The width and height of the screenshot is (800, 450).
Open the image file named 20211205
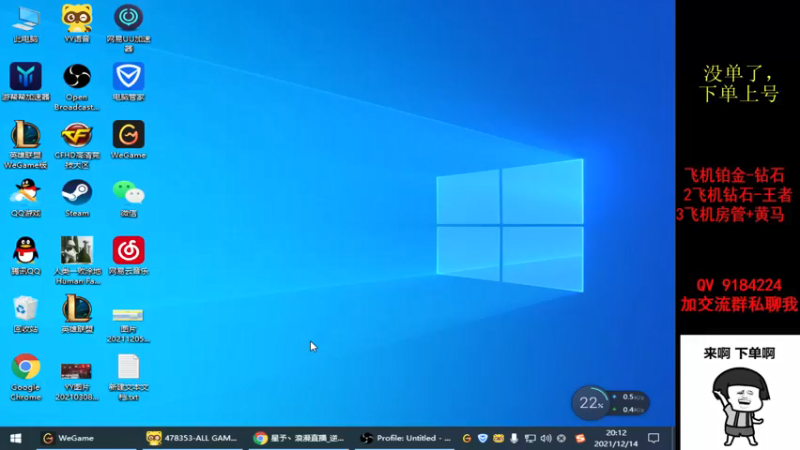(128, 325)
